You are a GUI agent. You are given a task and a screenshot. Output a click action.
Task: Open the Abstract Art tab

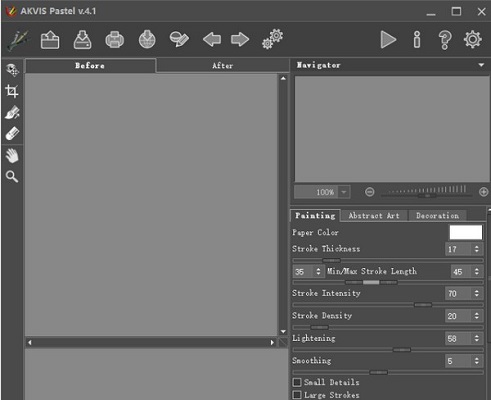pyautogui.click(x=374, y=216)
